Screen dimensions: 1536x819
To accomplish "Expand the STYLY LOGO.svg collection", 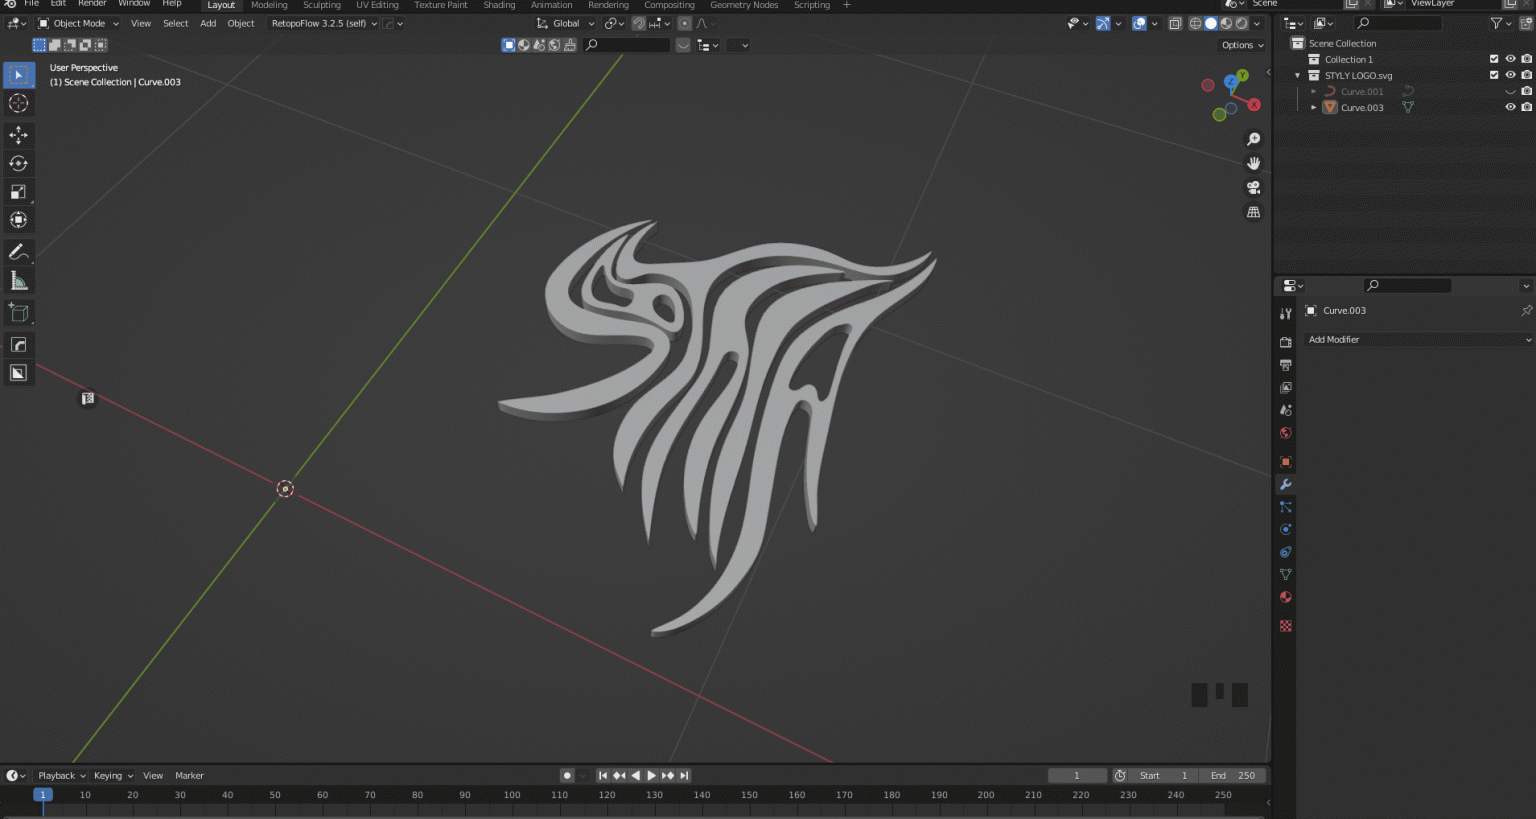I will tap(1298, 75).
